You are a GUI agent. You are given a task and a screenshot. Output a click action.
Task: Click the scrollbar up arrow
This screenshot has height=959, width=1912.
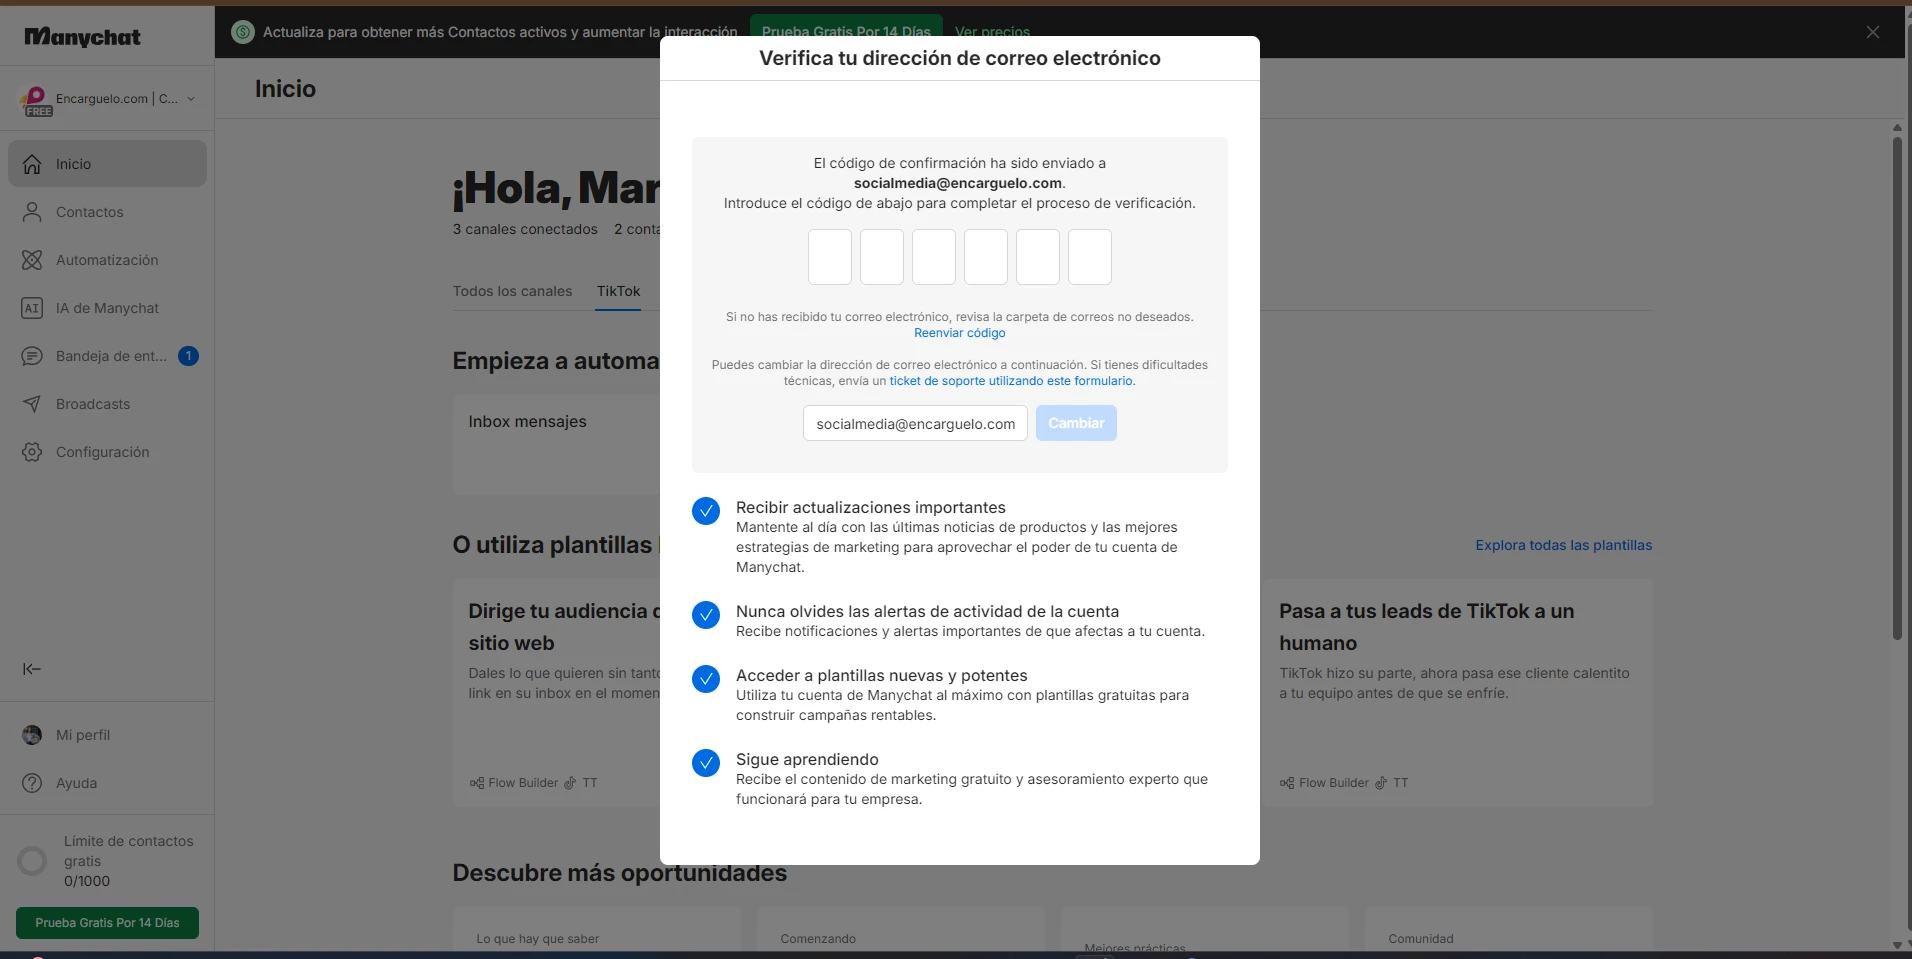point(1897,128)
